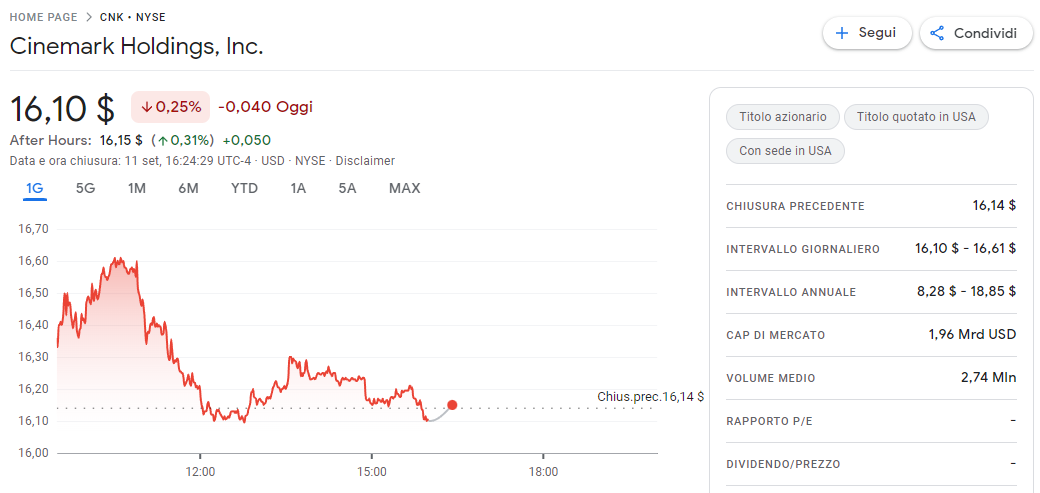Click the INTERVALLO ANNUALE label
Screen dimensions: 1040x493
point(791,293)
